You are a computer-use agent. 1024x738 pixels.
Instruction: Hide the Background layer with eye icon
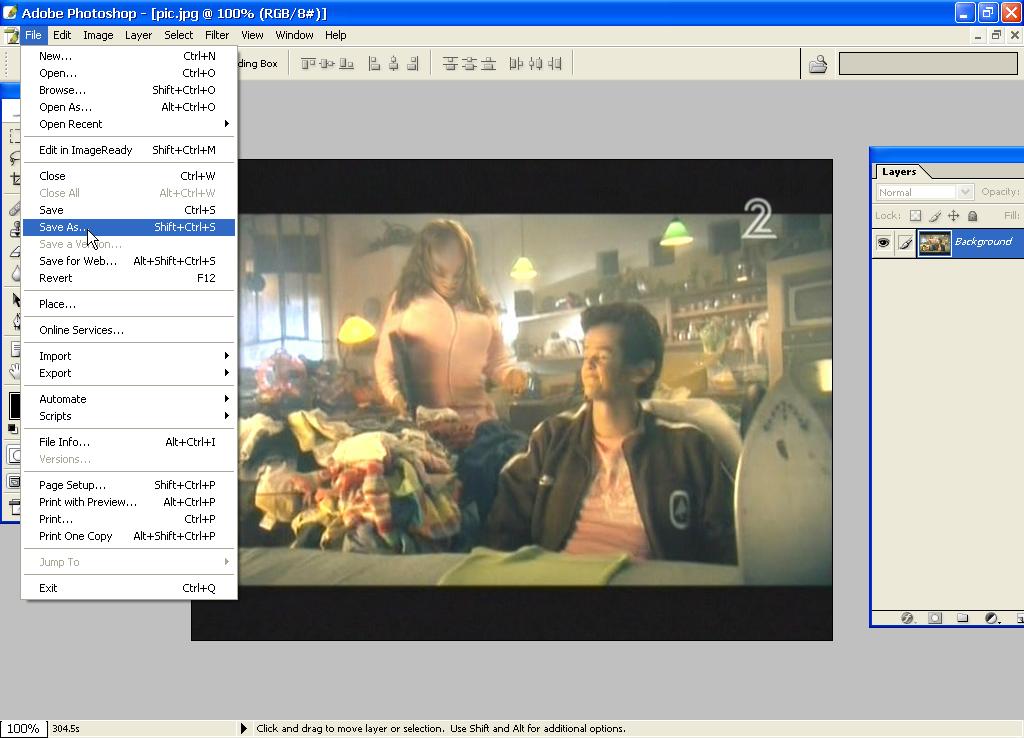pyautogui.click(x=883, y=242)
